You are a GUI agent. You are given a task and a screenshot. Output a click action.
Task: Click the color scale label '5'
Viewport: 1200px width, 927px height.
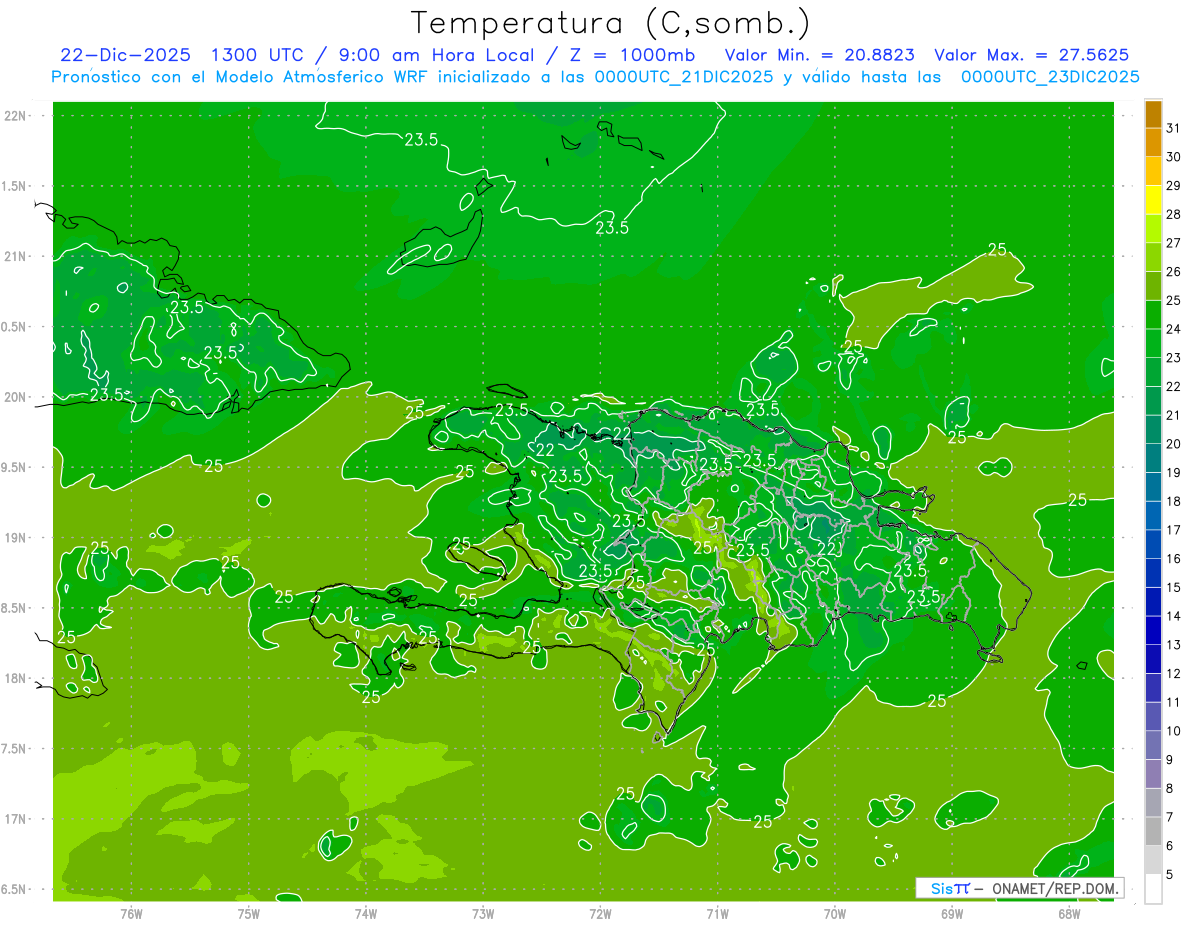tap(1170, 875)
